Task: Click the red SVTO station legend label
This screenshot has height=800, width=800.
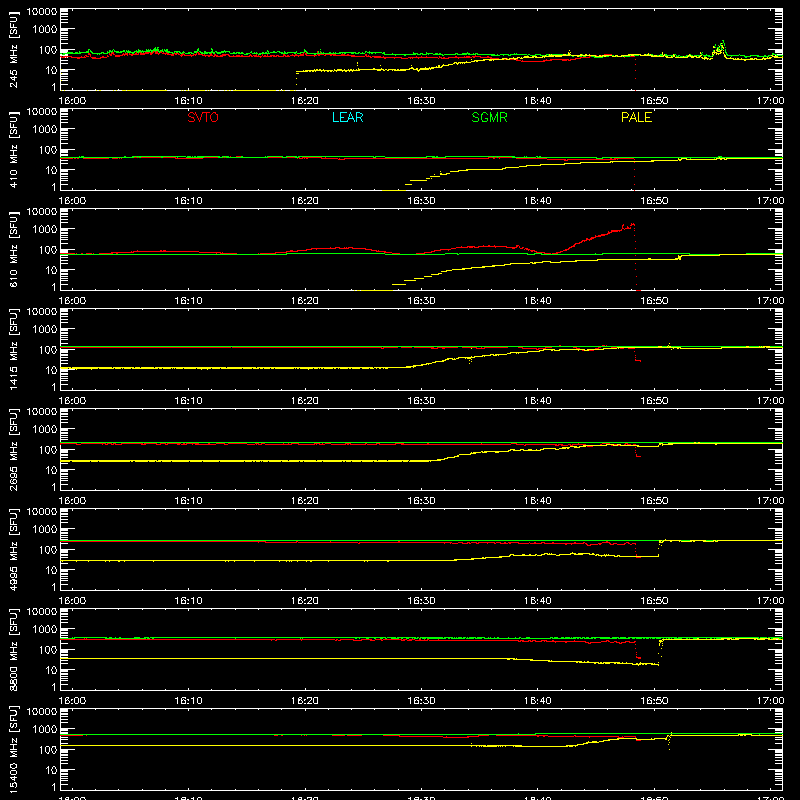Action: [203, 117]
